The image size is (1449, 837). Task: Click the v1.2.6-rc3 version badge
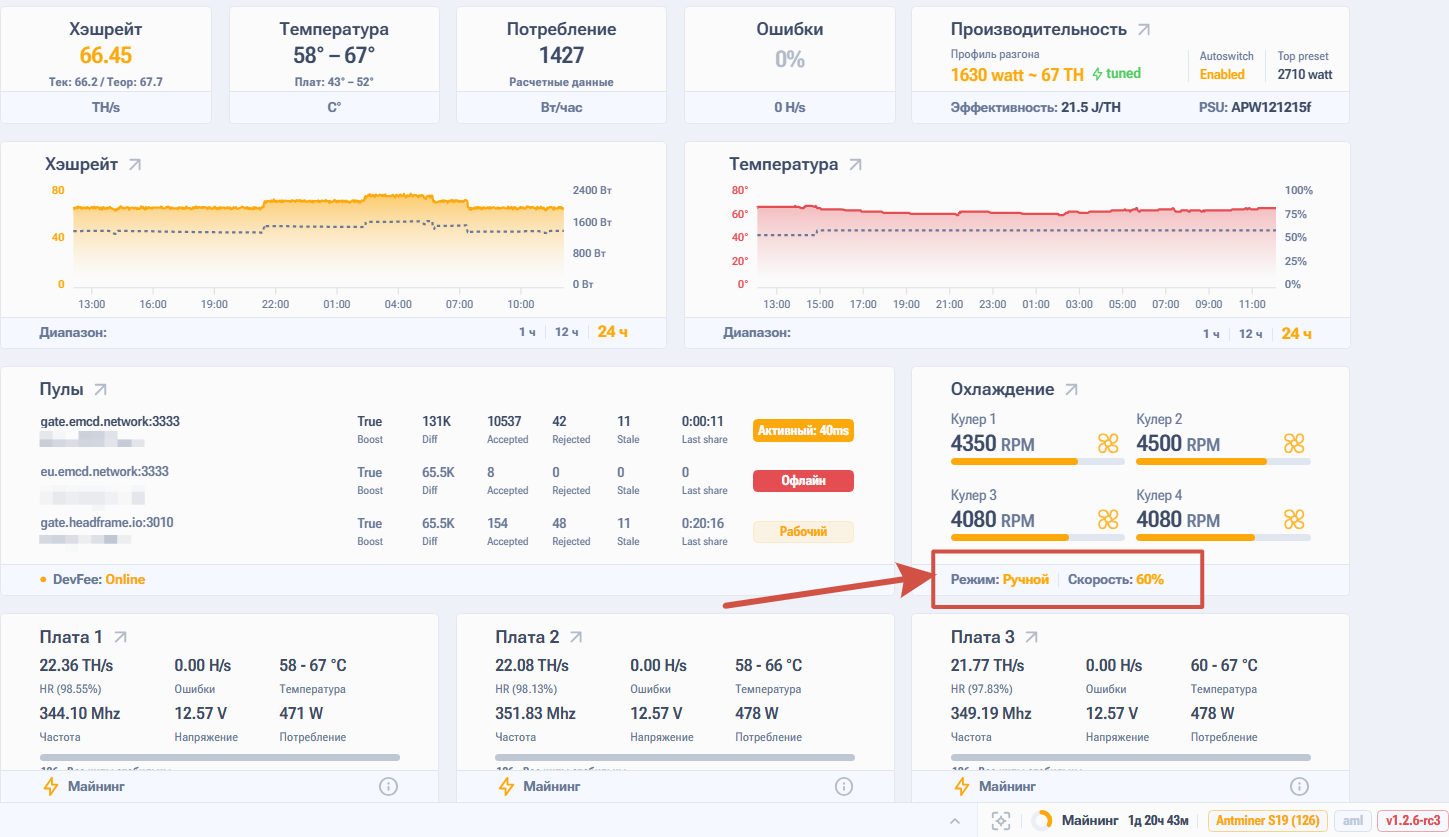click(1412, 821)
